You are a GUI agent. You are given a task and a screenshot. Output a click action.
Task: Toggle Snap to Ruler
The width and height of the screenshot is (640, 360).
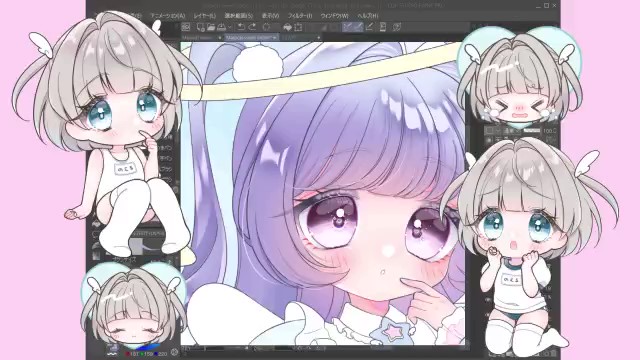click(347, 27)
